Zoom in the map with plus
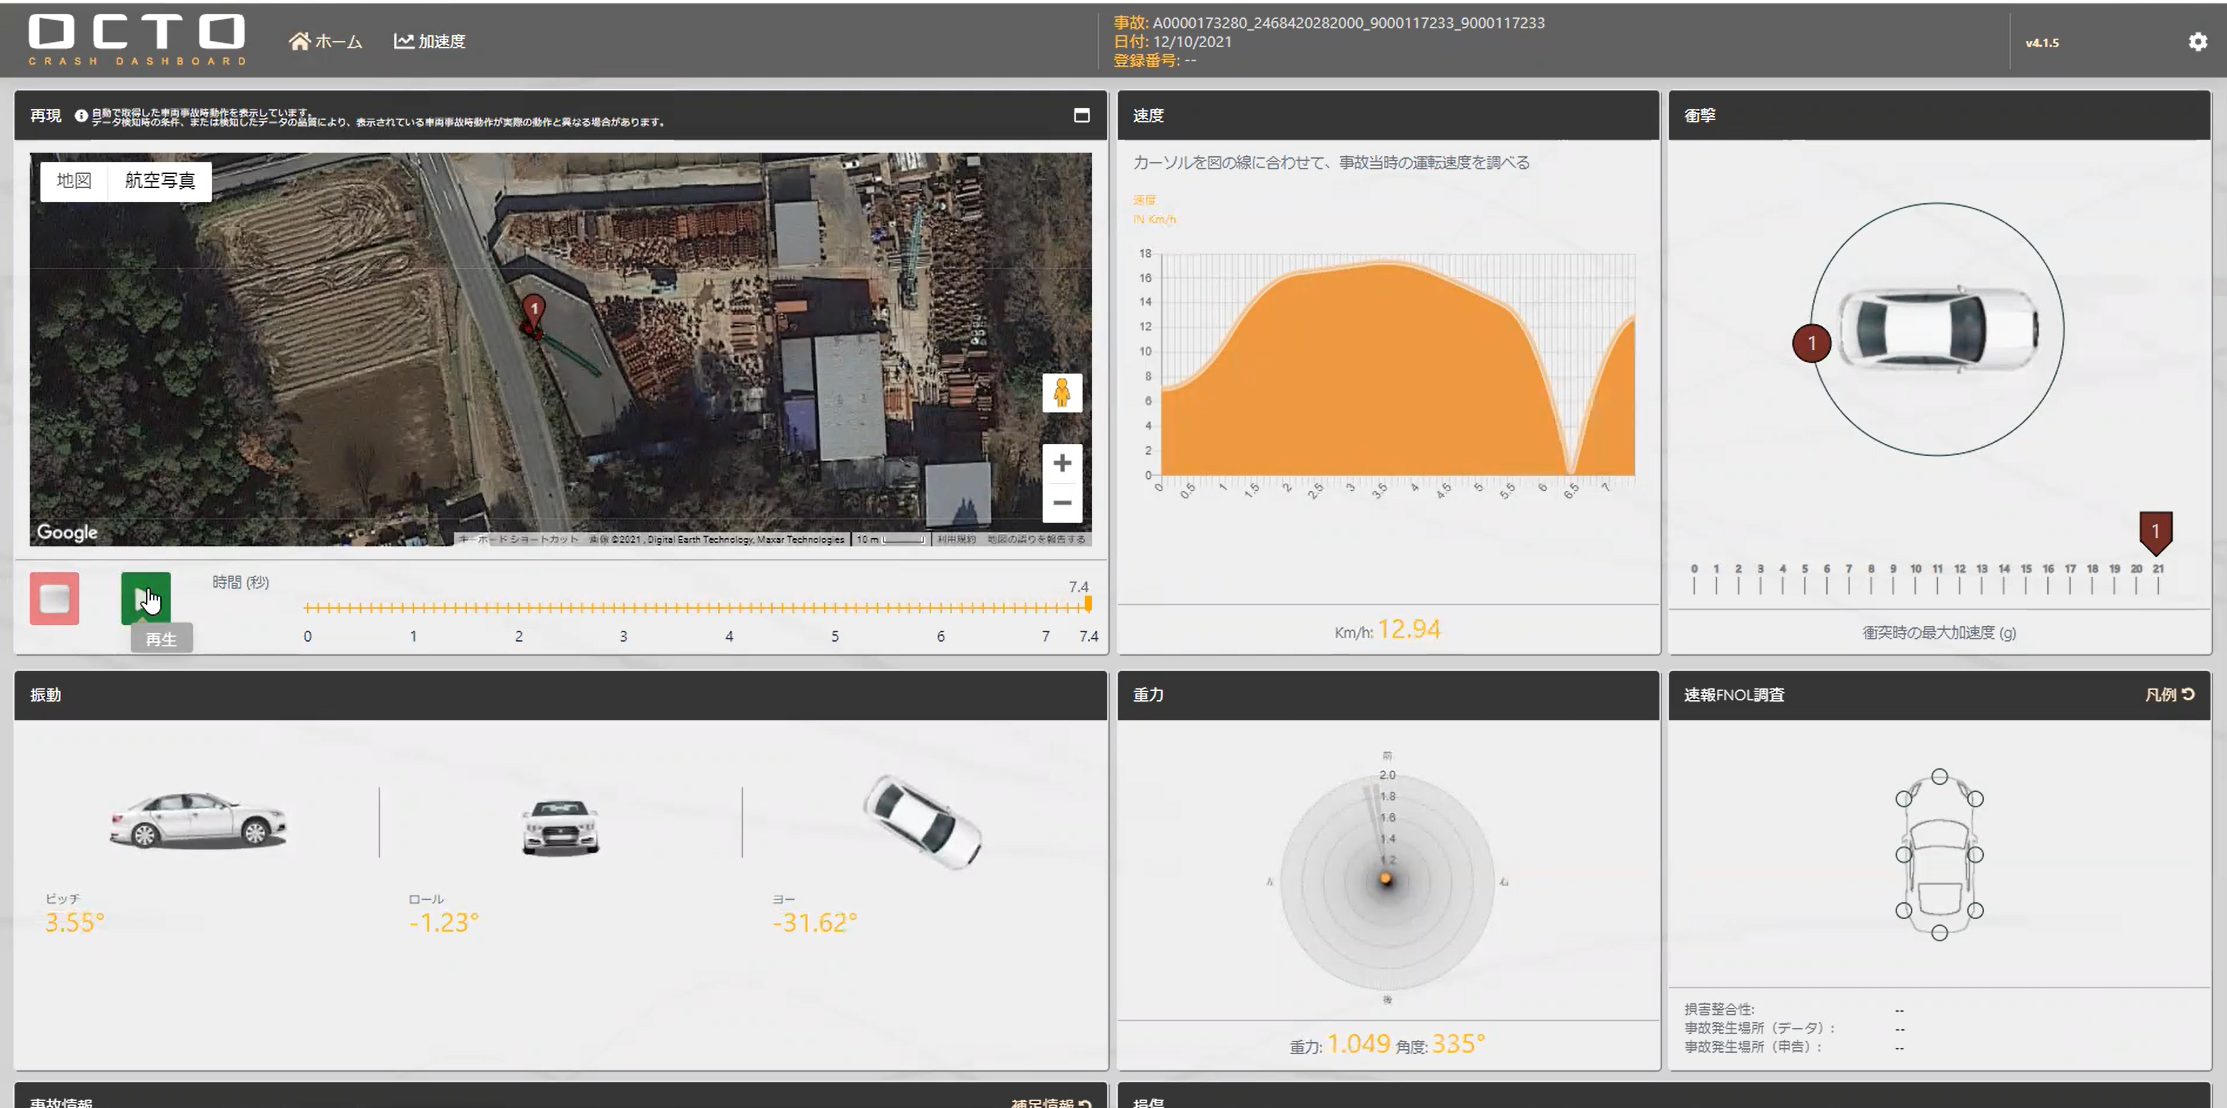The image size is (2227, 1108). (1062, 463)
